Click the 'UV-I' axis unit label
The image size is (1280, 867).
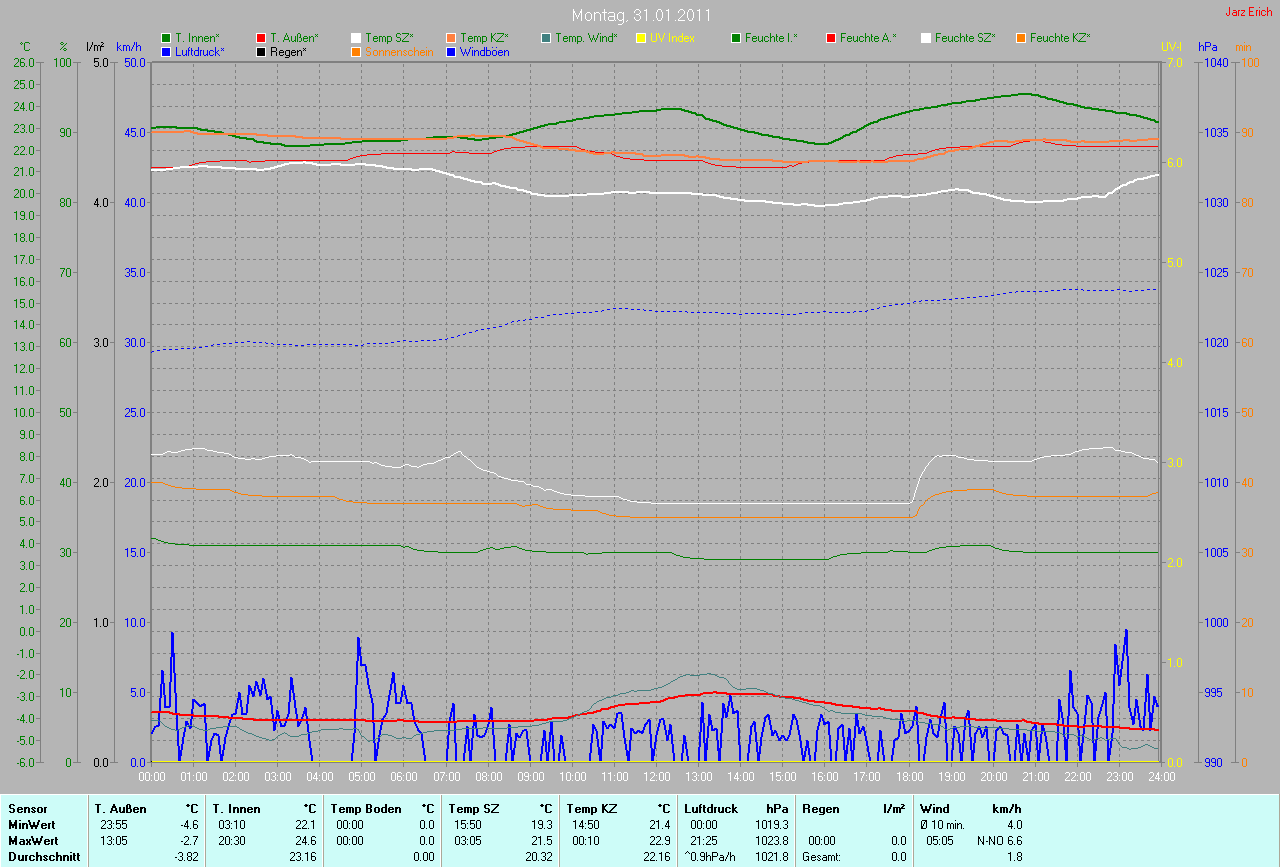1171,47
